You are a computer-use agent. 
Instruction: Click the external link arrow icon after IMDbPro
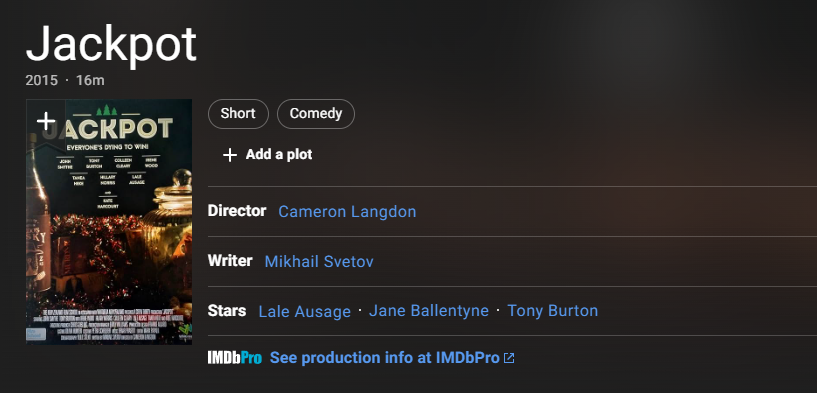click(509, 358)
